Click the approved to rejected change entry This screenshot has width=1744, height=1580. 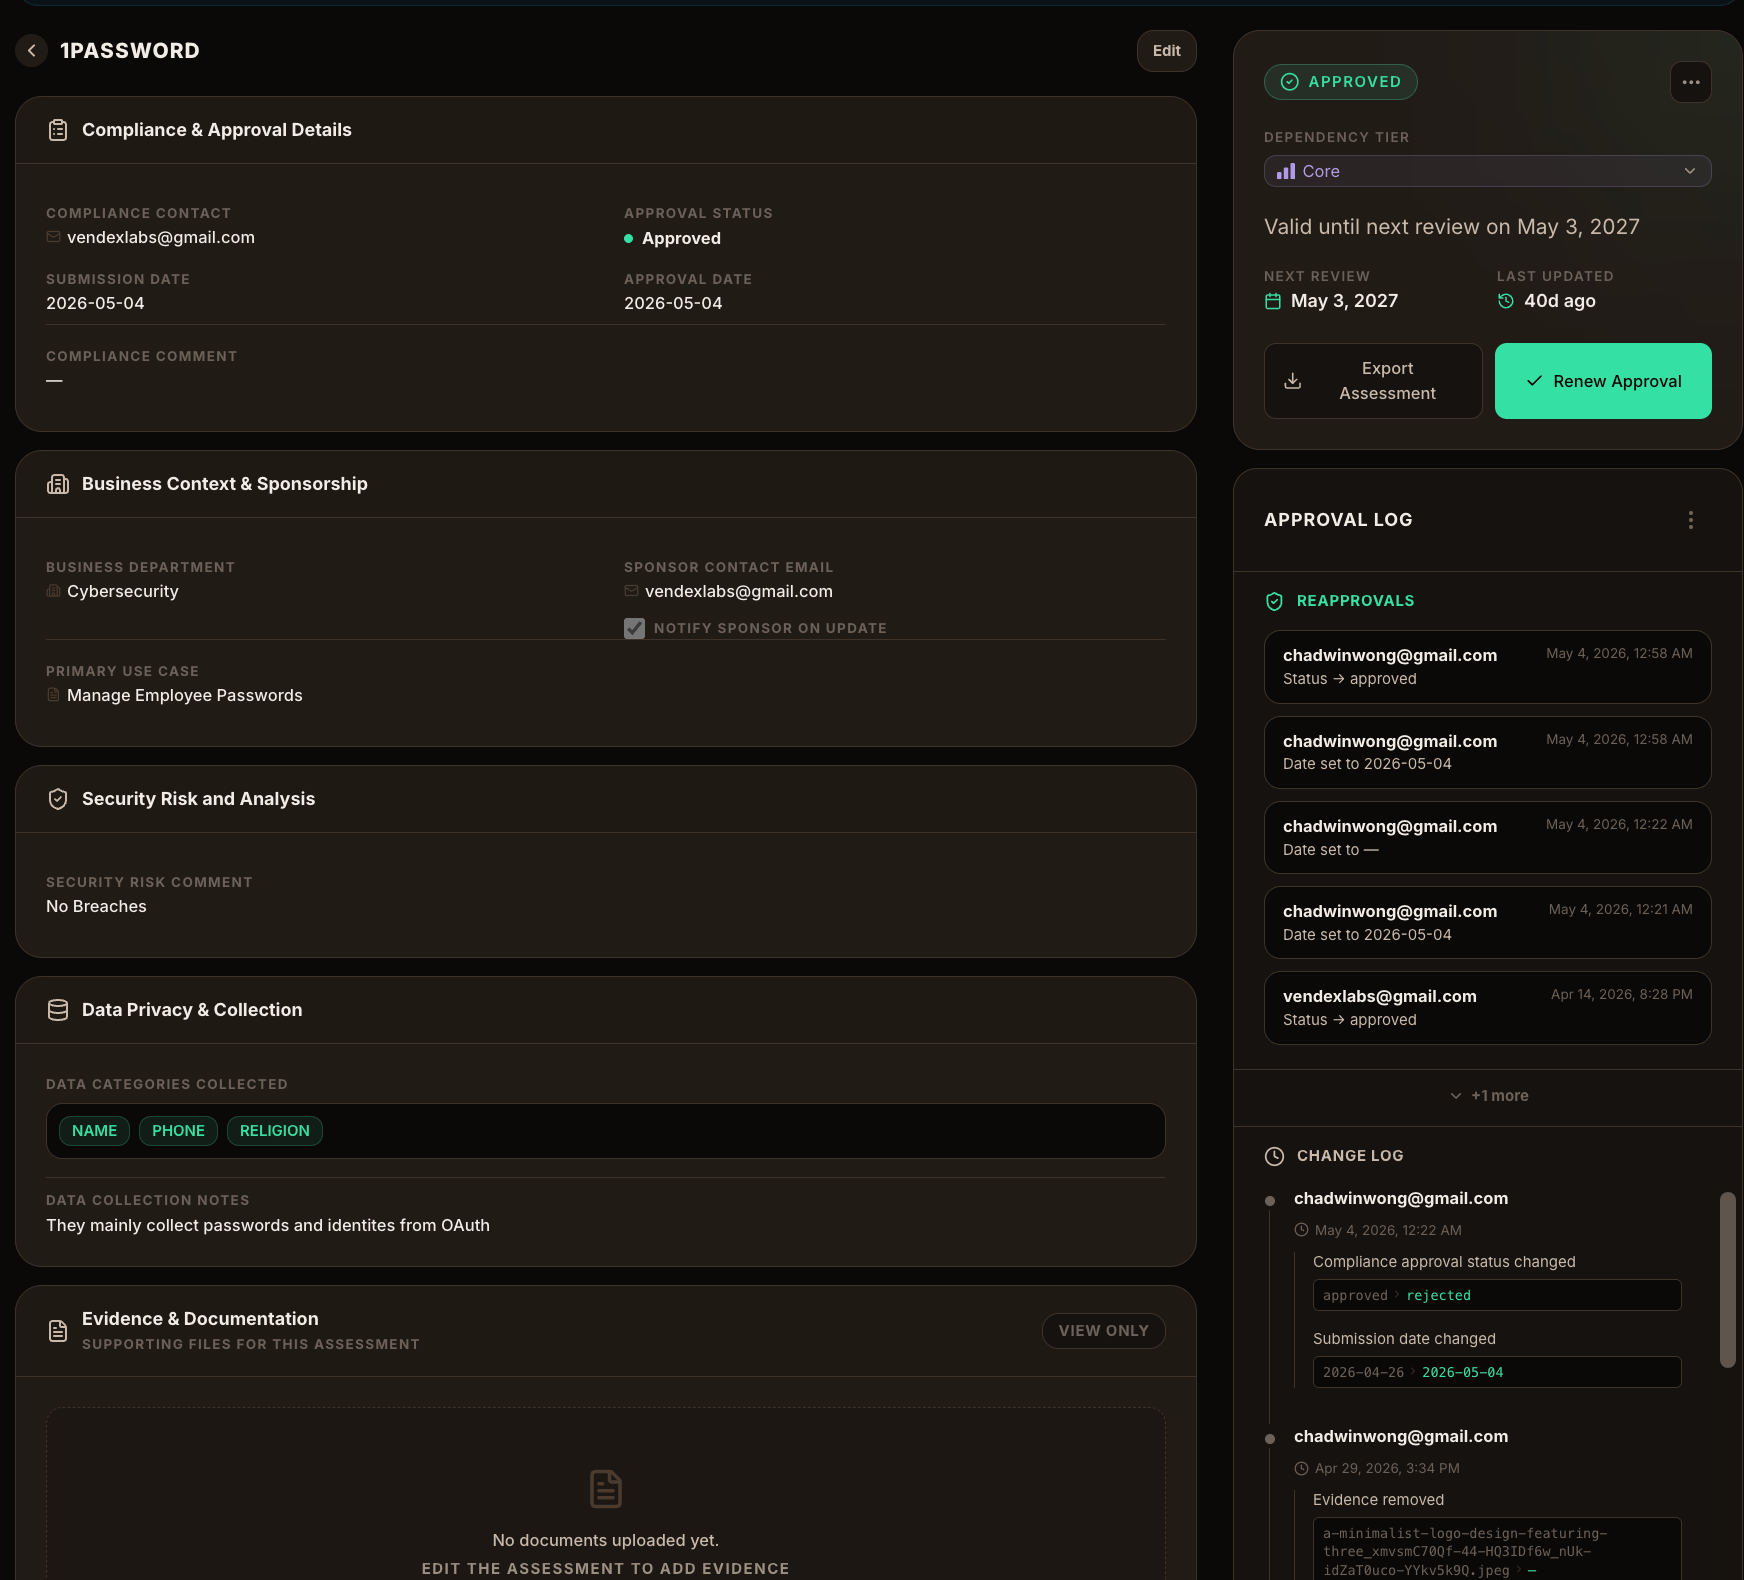(1497, 1295)
